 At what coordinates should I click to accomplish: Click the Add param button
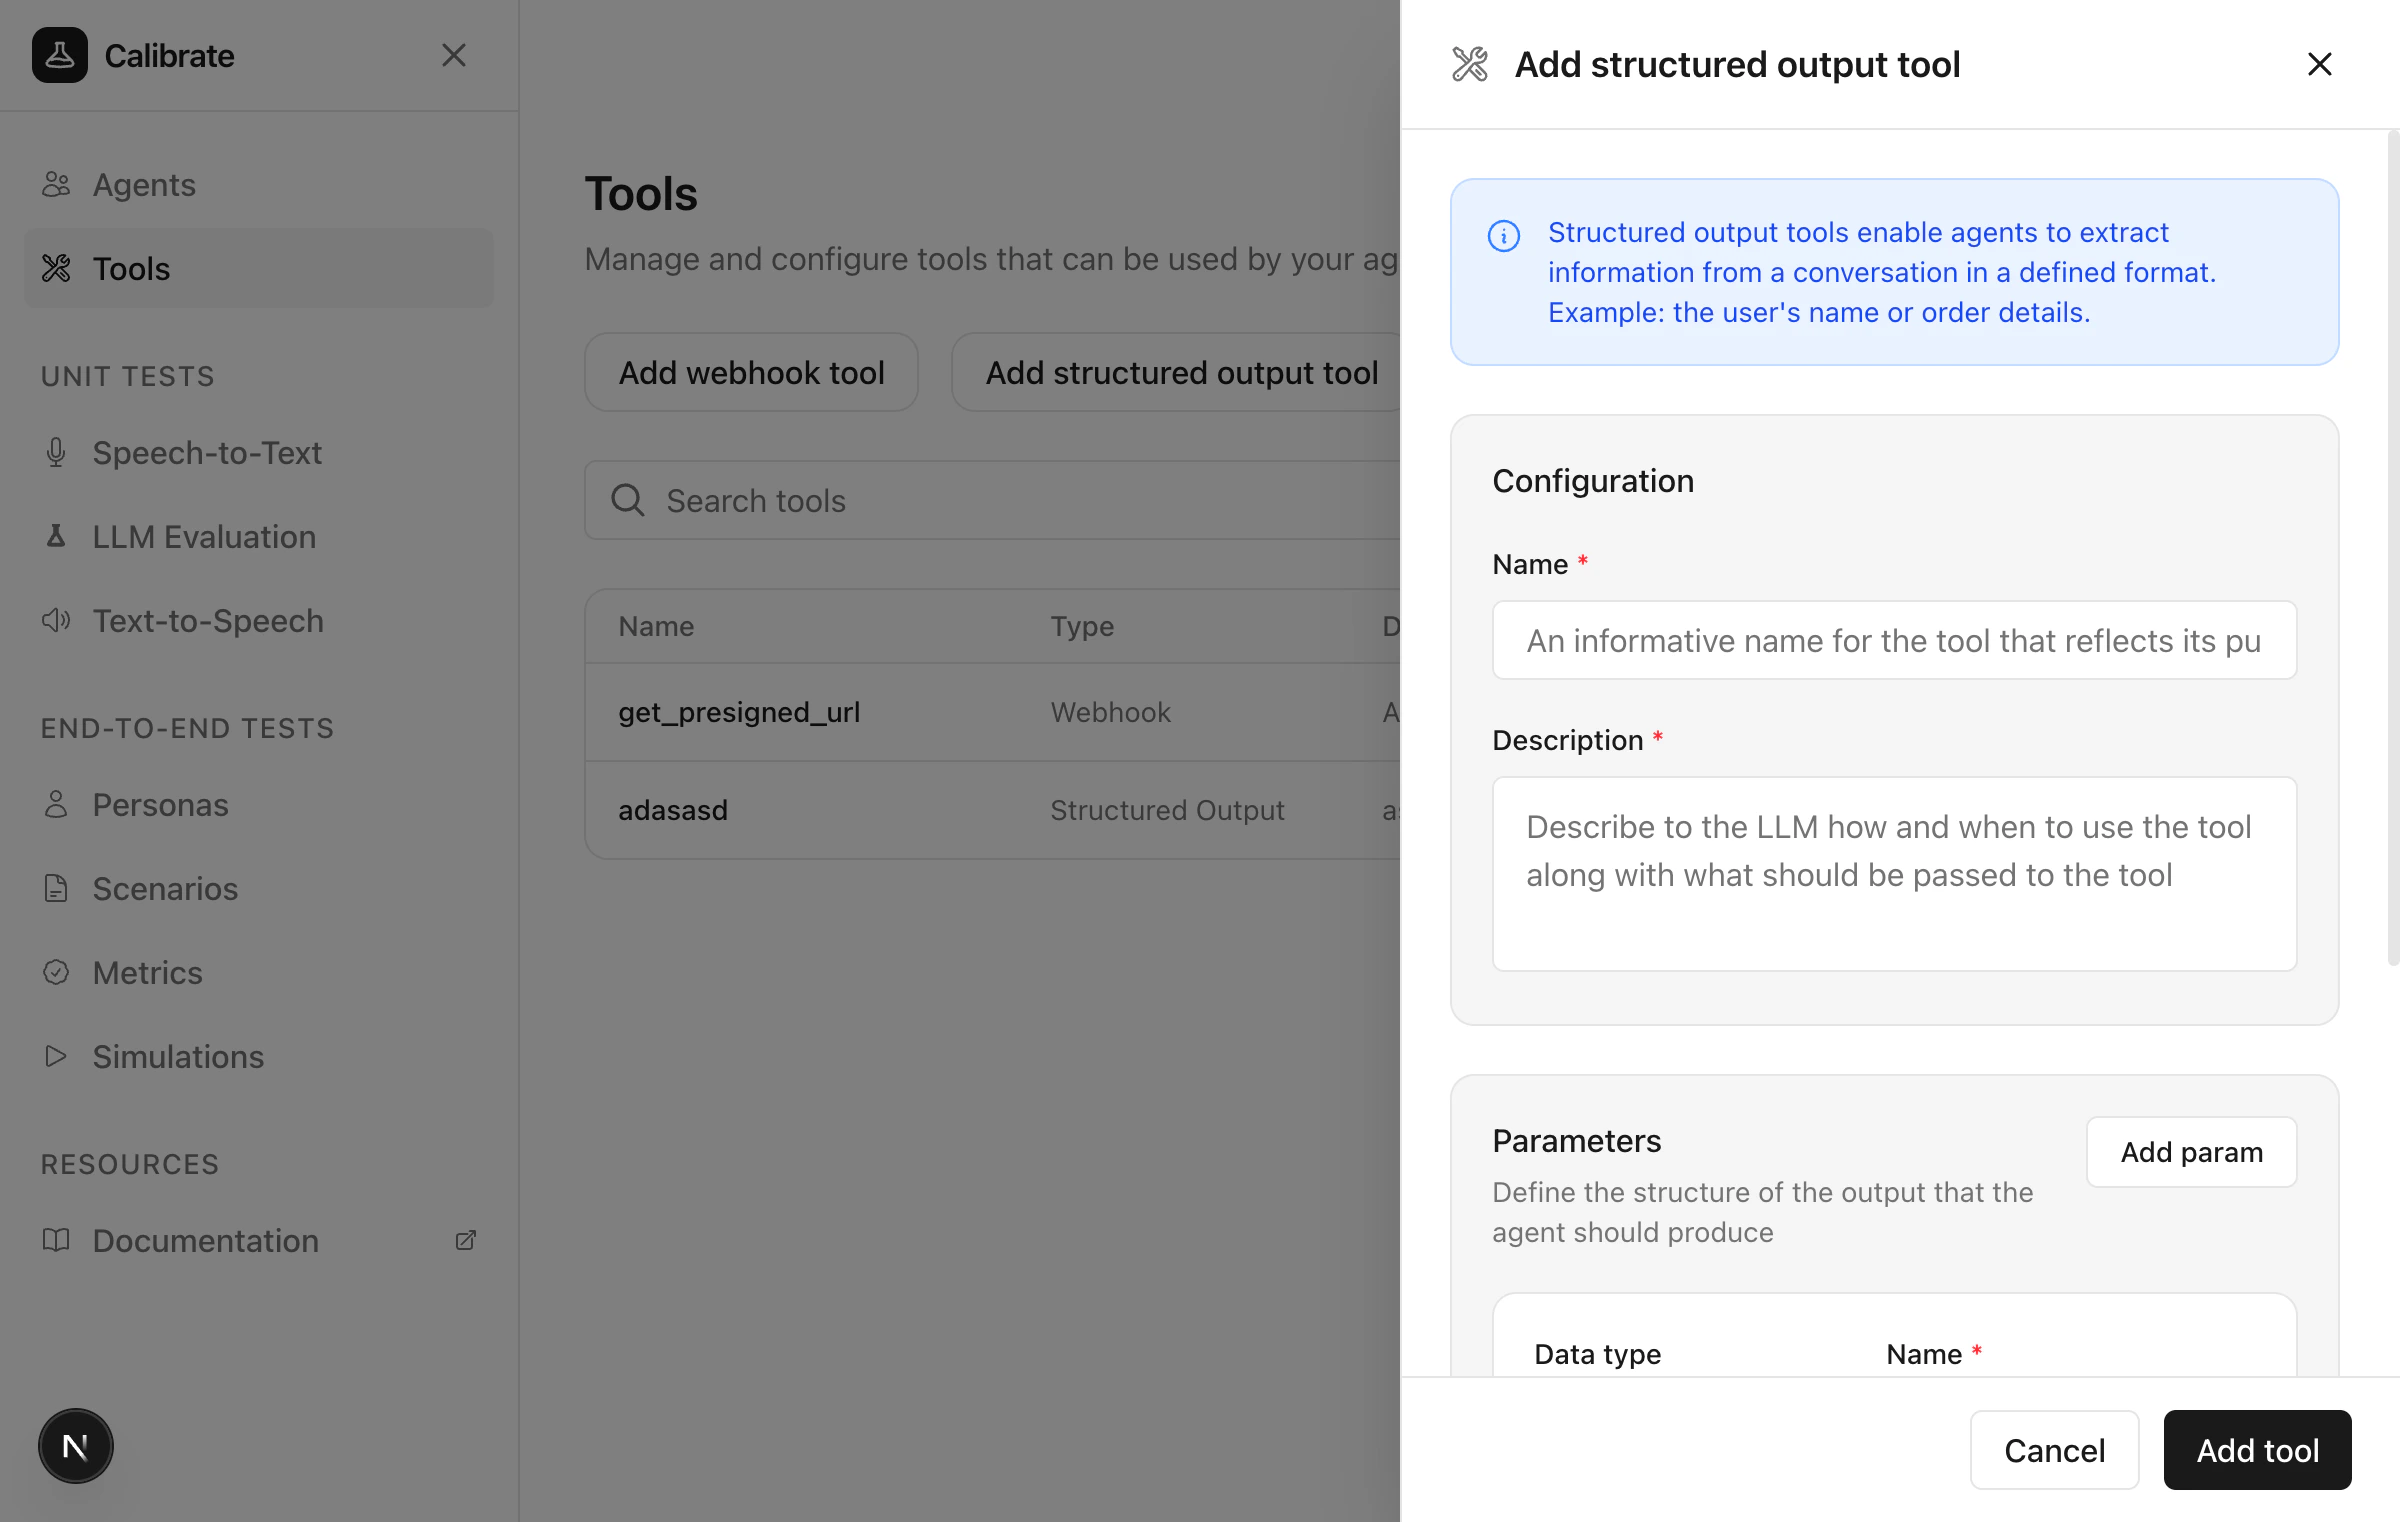point(2191,1152)
